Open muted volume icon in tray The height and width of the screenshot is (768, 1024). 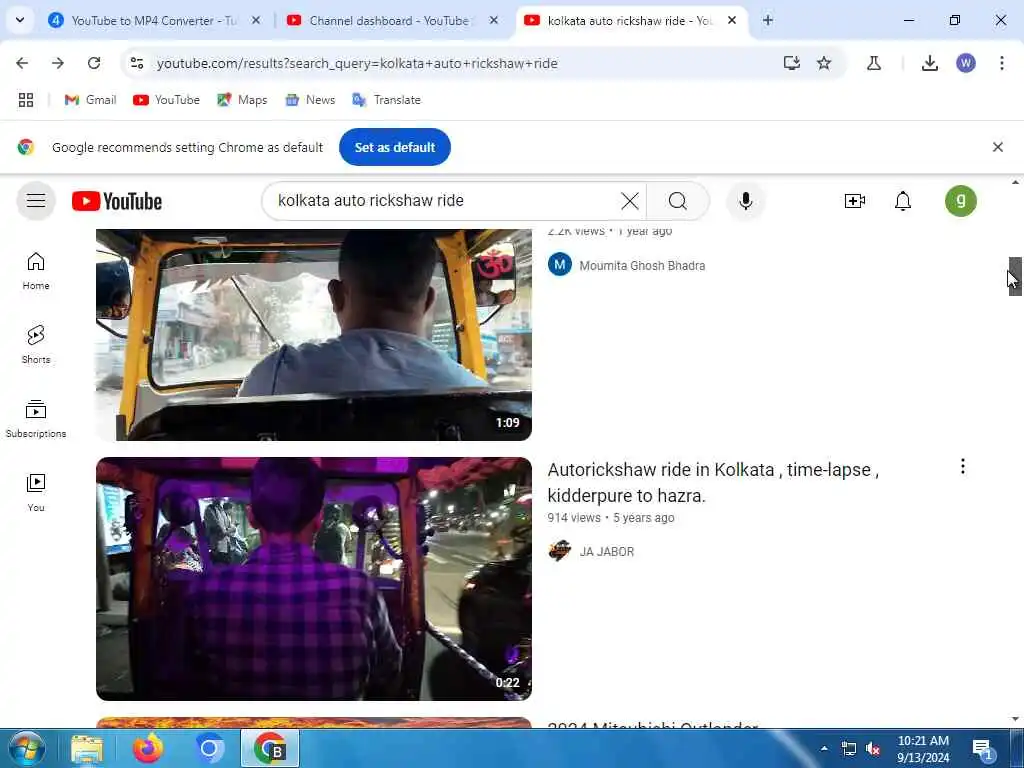[x=872, y=748]
